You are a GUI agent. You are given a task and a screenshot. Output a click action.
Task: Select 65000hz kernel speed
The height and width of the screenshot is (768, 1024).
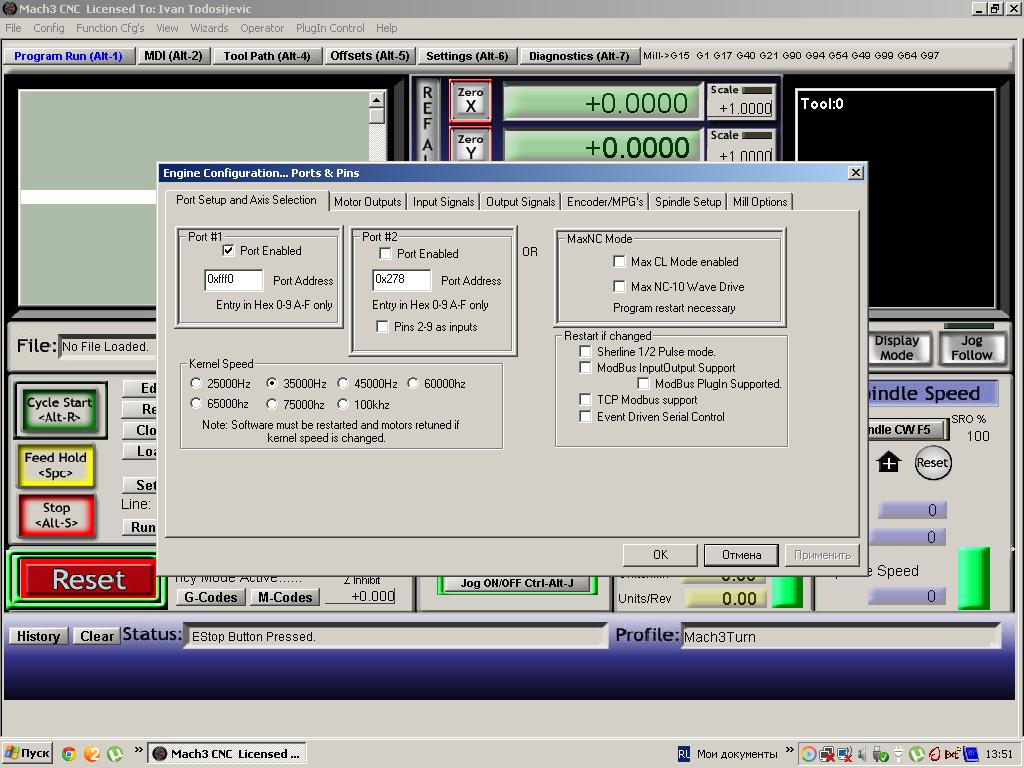196,404
